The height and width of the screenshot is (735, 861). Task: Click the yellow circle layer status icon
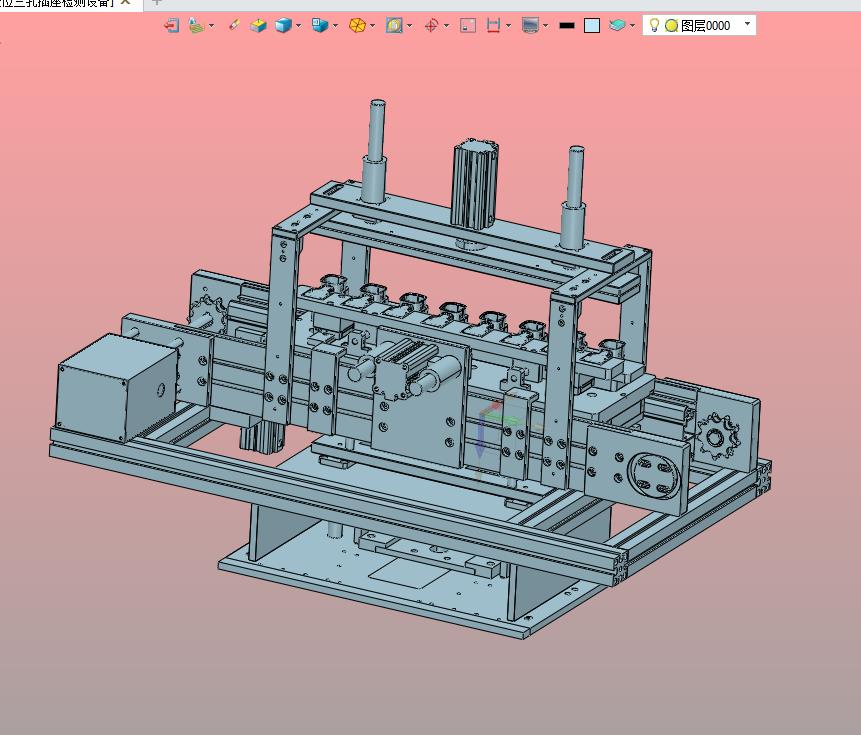pyautogui.click(x=671, y=26)
